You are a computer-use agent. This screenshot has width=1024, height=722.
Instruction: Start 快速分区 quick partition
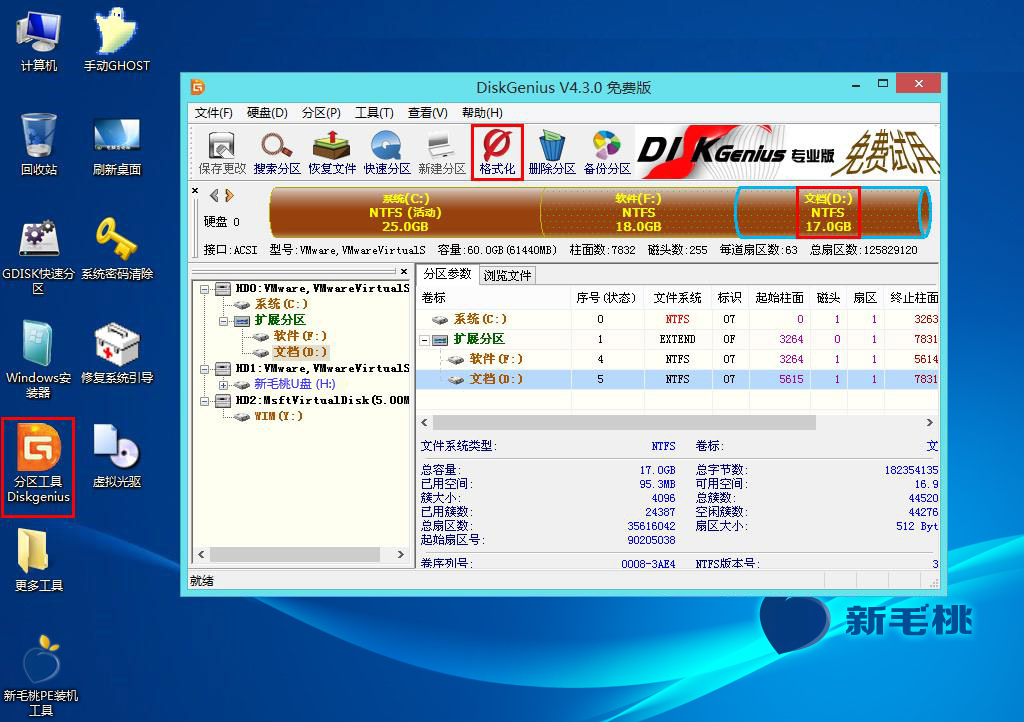(x=387, y=153)
